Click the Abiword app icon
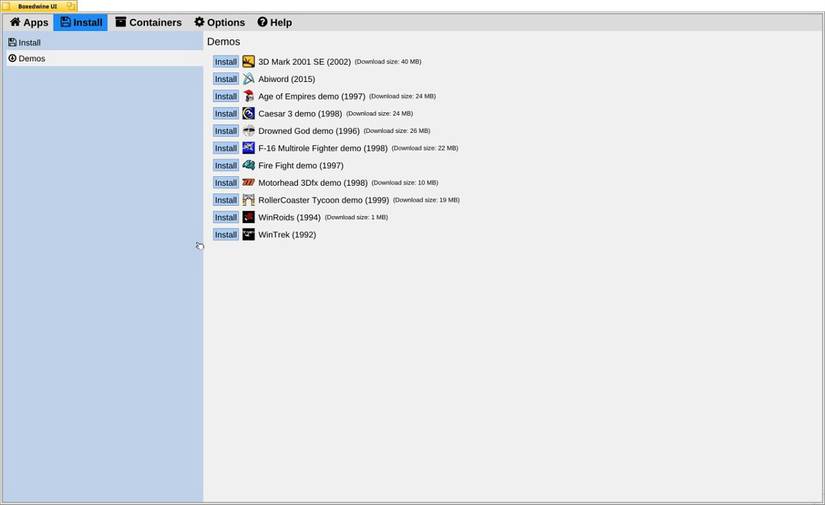825x505 pixels. click(x=248, y=79)
